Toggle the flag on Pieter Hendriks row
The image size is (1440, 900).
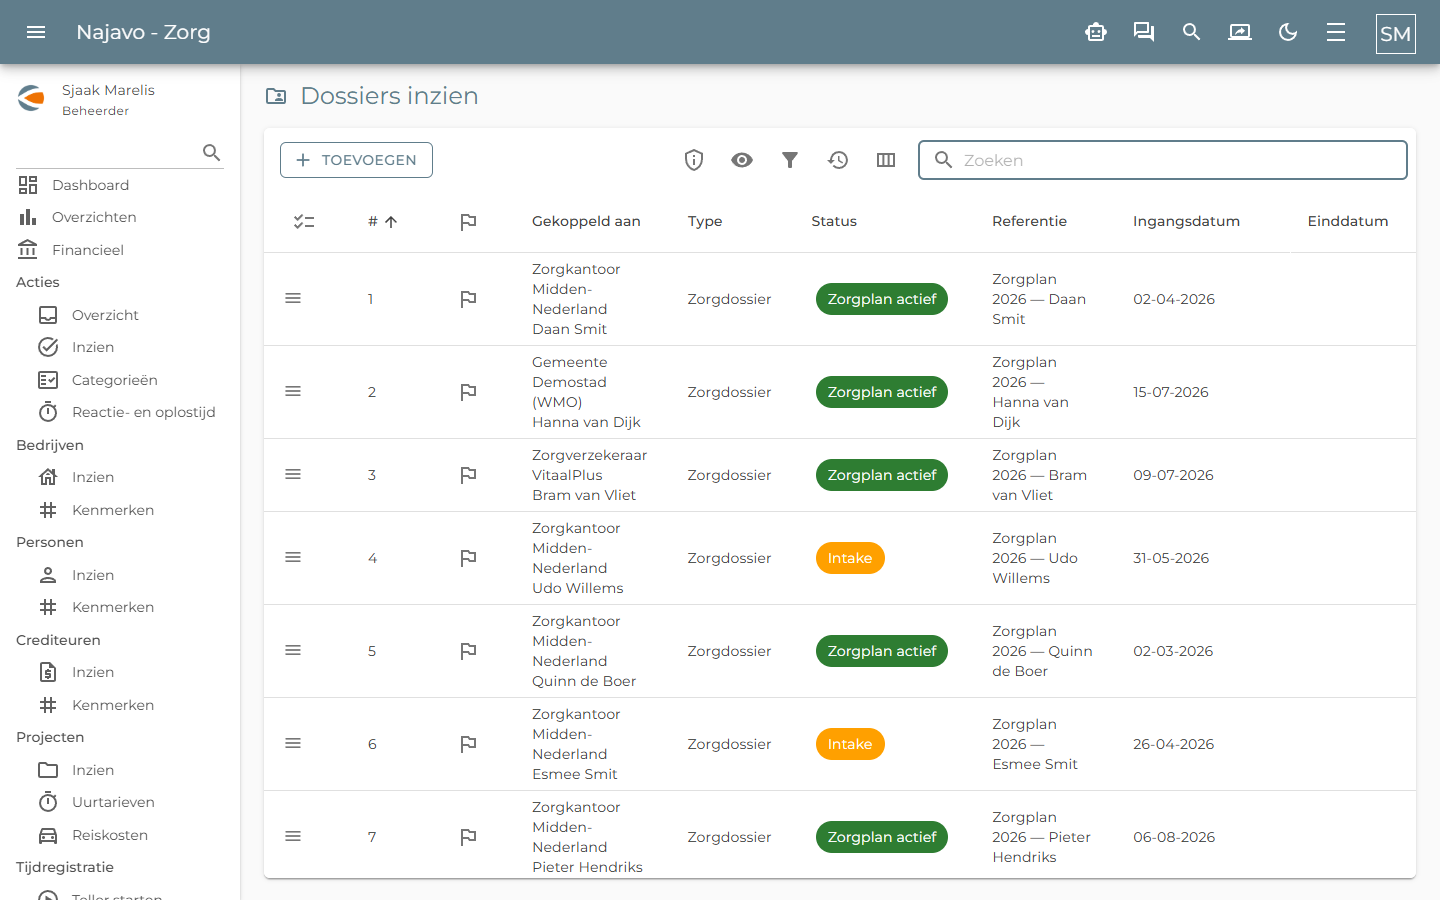468,837
